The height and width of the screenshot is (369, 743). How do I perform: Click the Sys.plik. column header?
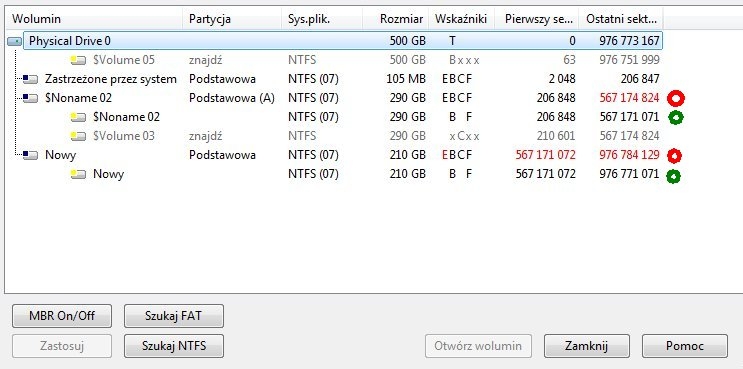click(322, 19)
